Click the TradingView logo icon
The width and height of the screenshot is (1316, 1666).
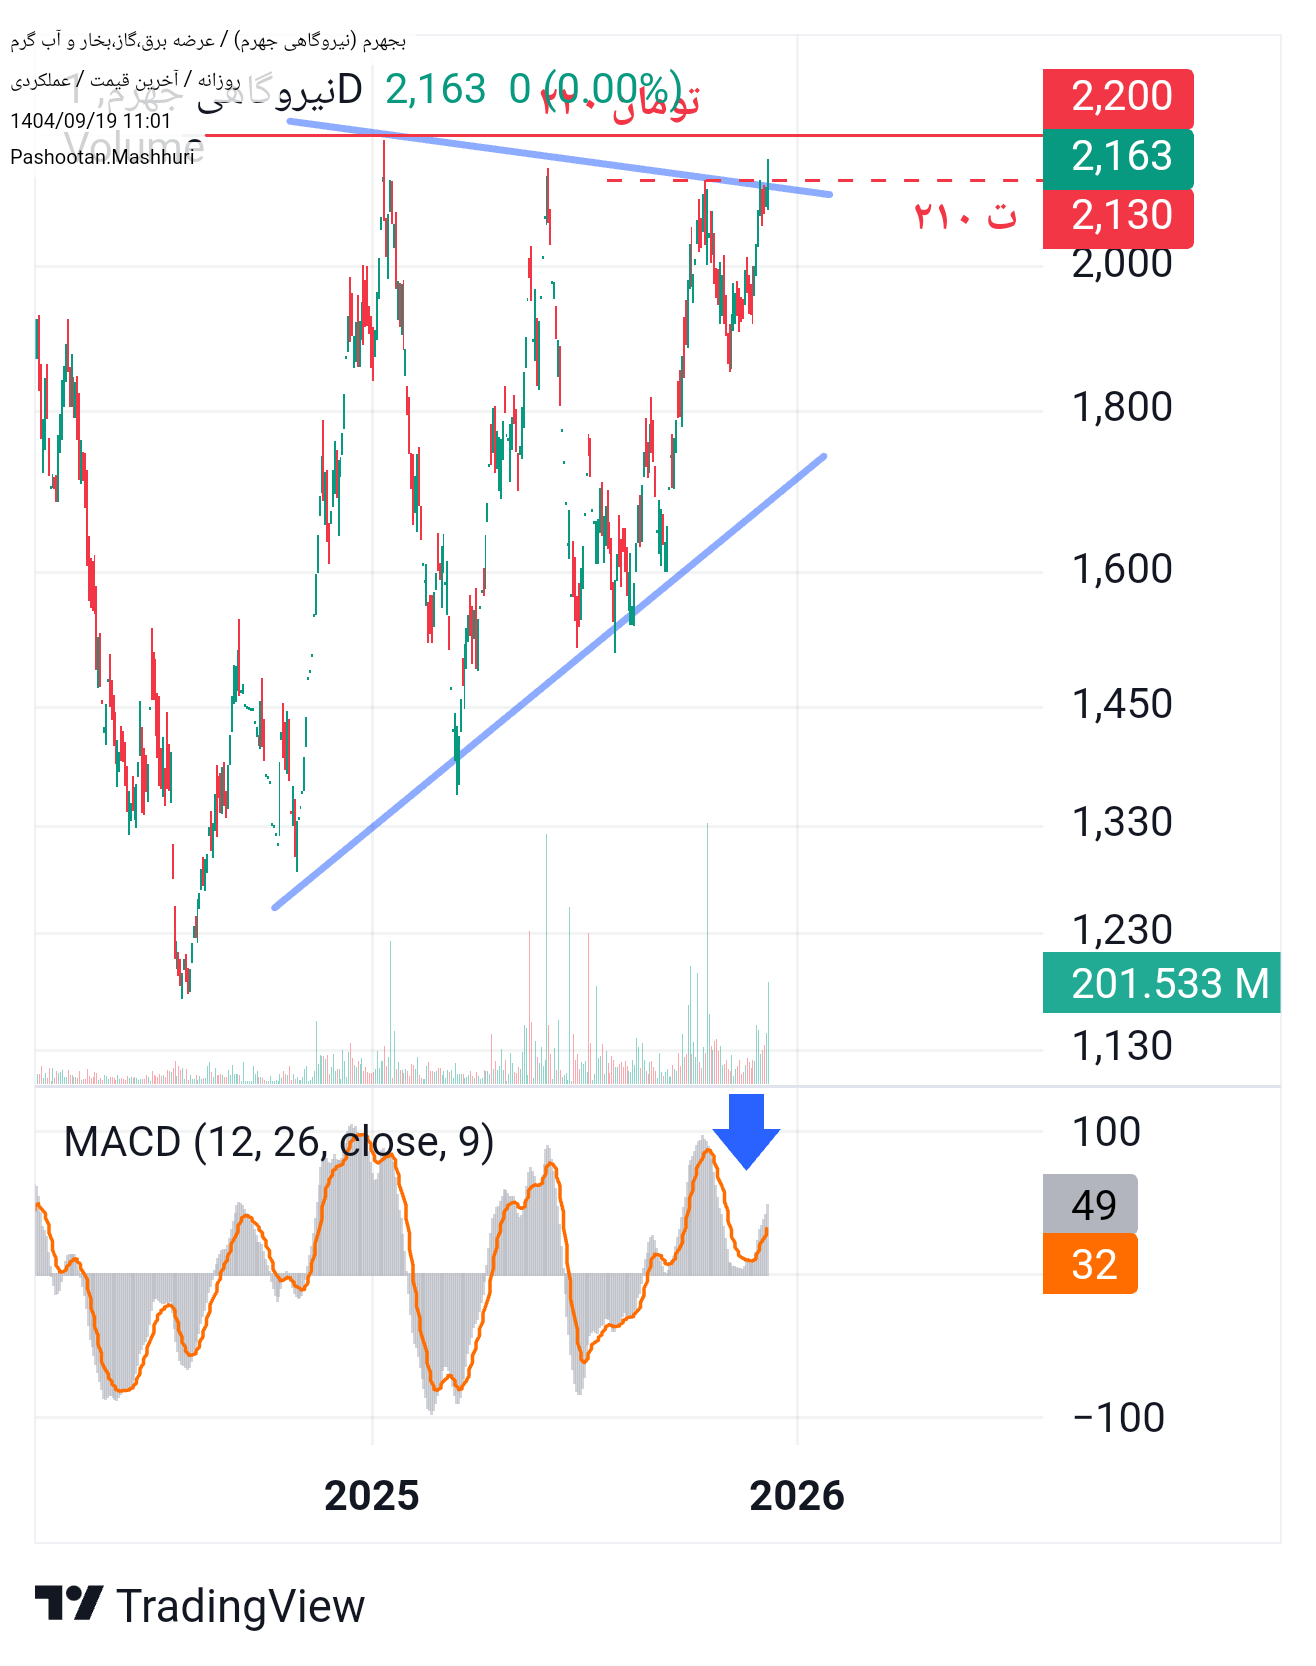pyautogui.click(x=68, y=1603)
